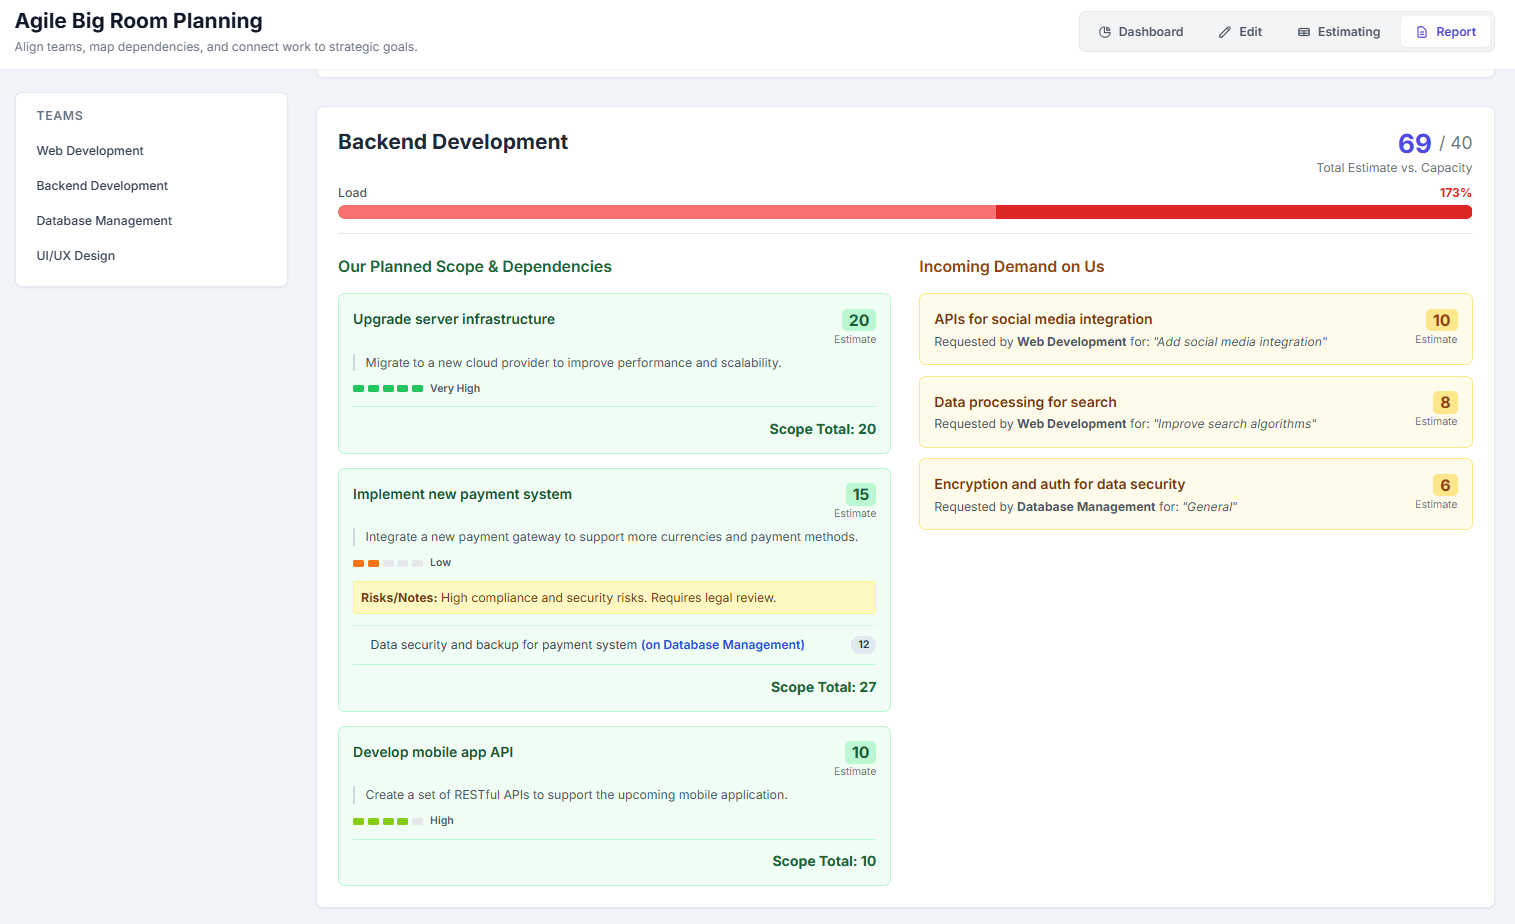Click the Agile Big Room Planning title
This screenshot has height=924, width=1515.
(x=138, y=20)
